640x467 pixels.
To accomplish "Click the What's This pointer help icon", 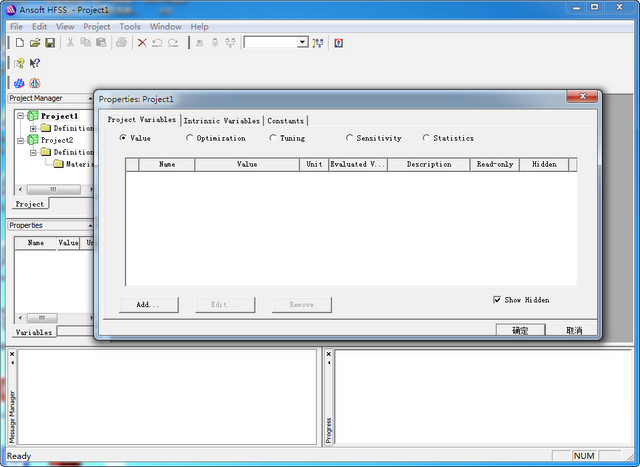I will pyautogui.click(x=35, y=63).
